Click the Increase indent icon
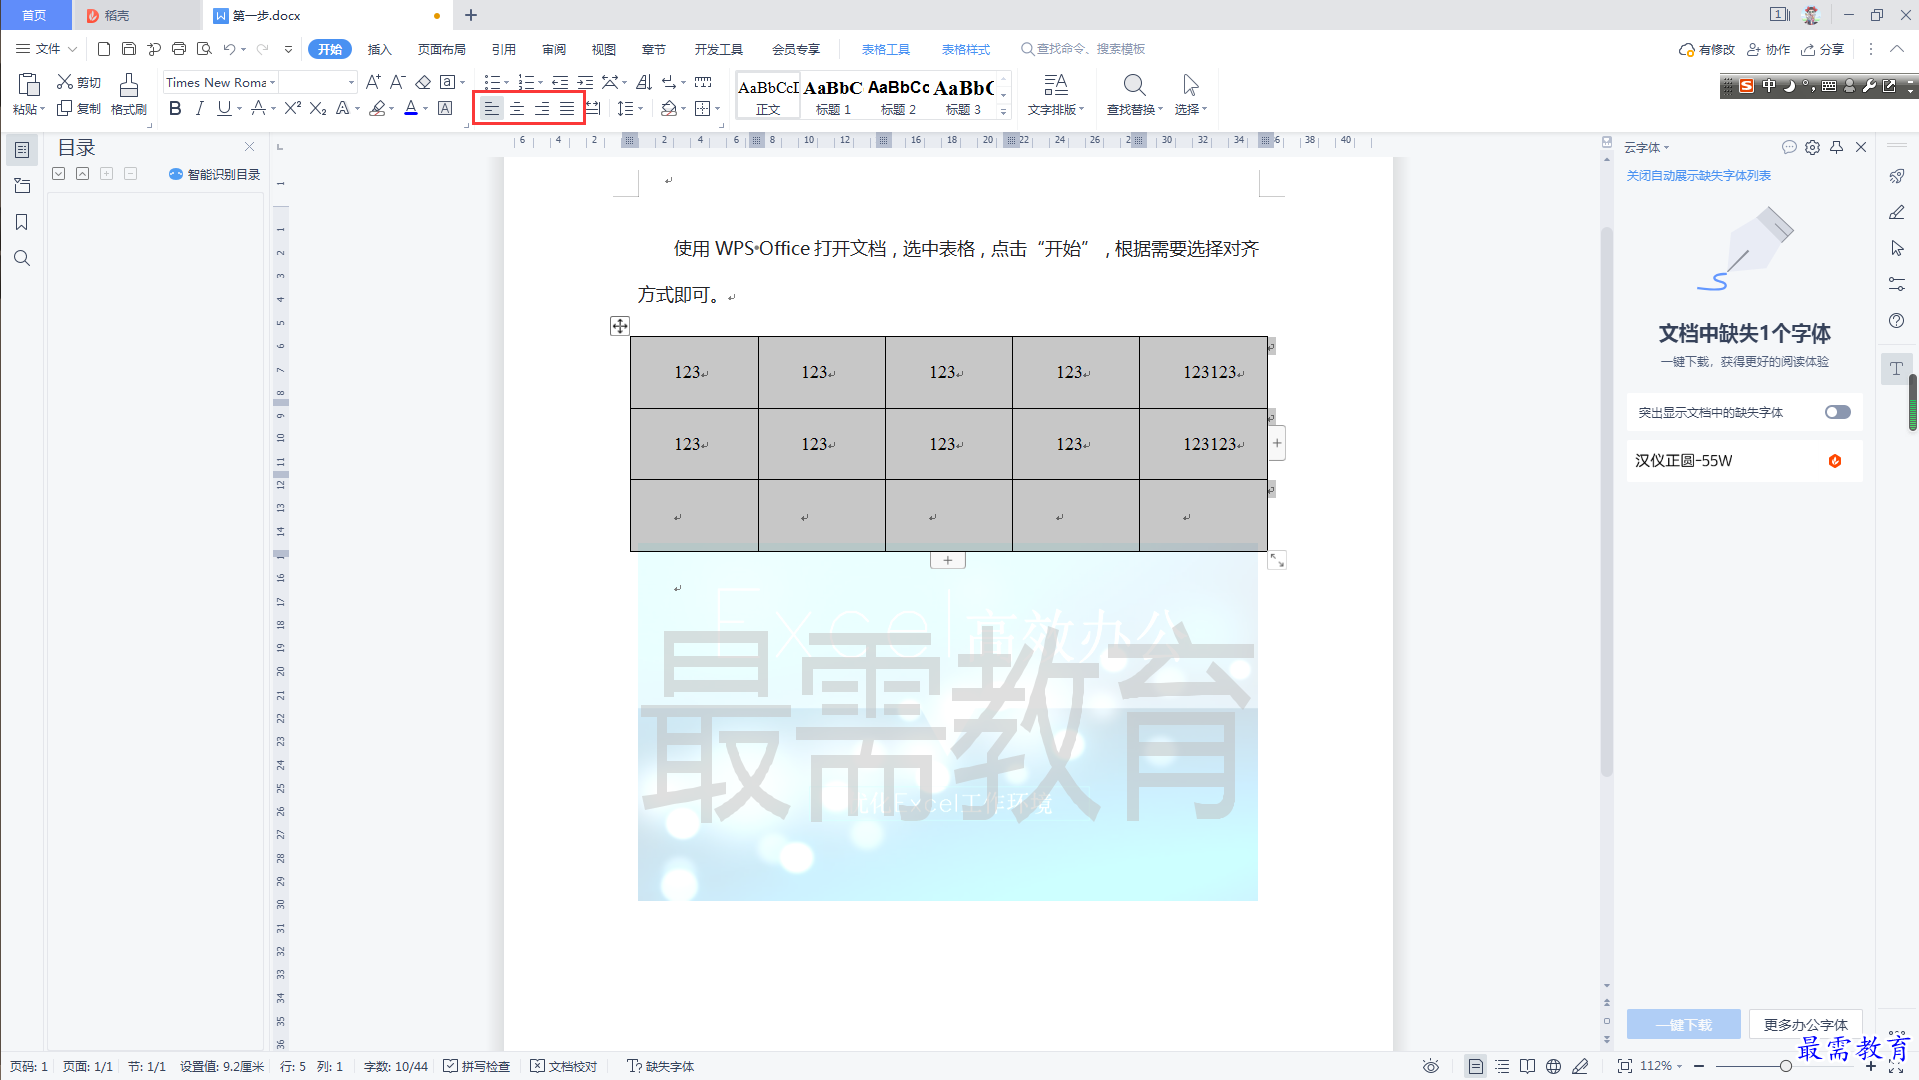 585,82
